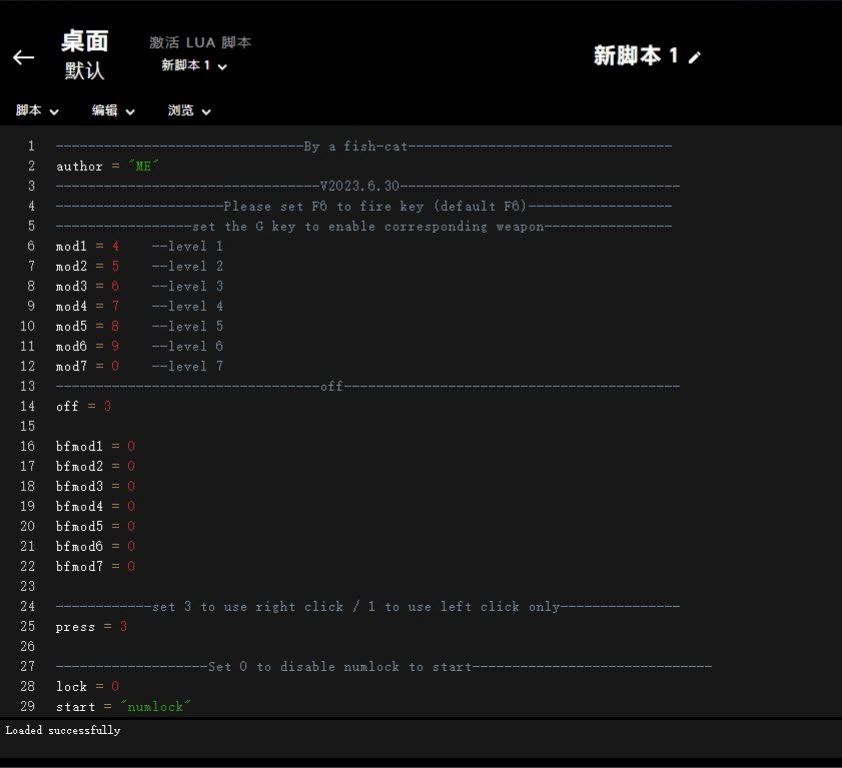
Task: Rename script using the pencil icon
Action: pos(694,57)
